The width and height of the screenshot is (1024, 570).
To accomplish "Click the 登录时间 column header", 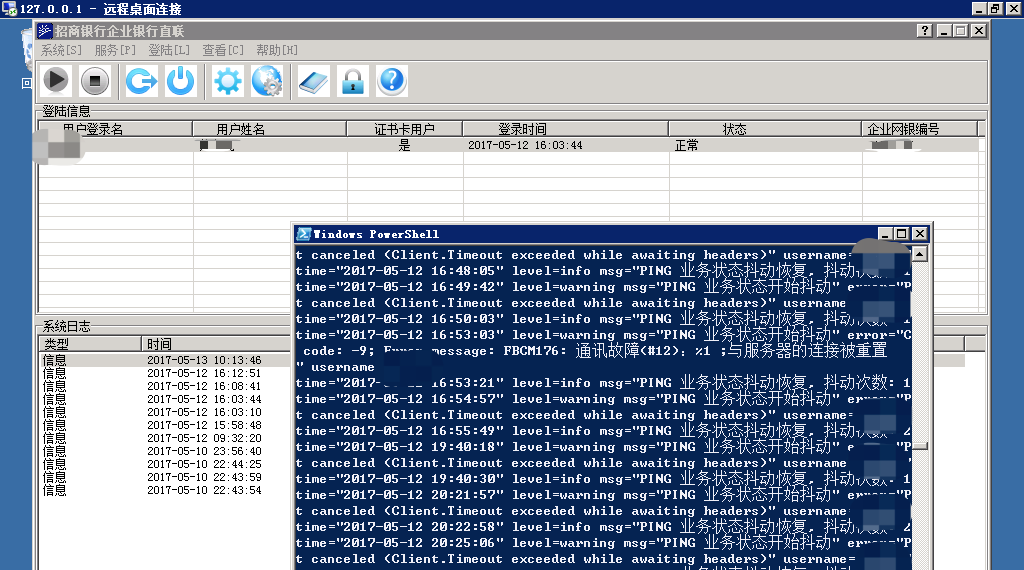I will (x=522, y=129).
